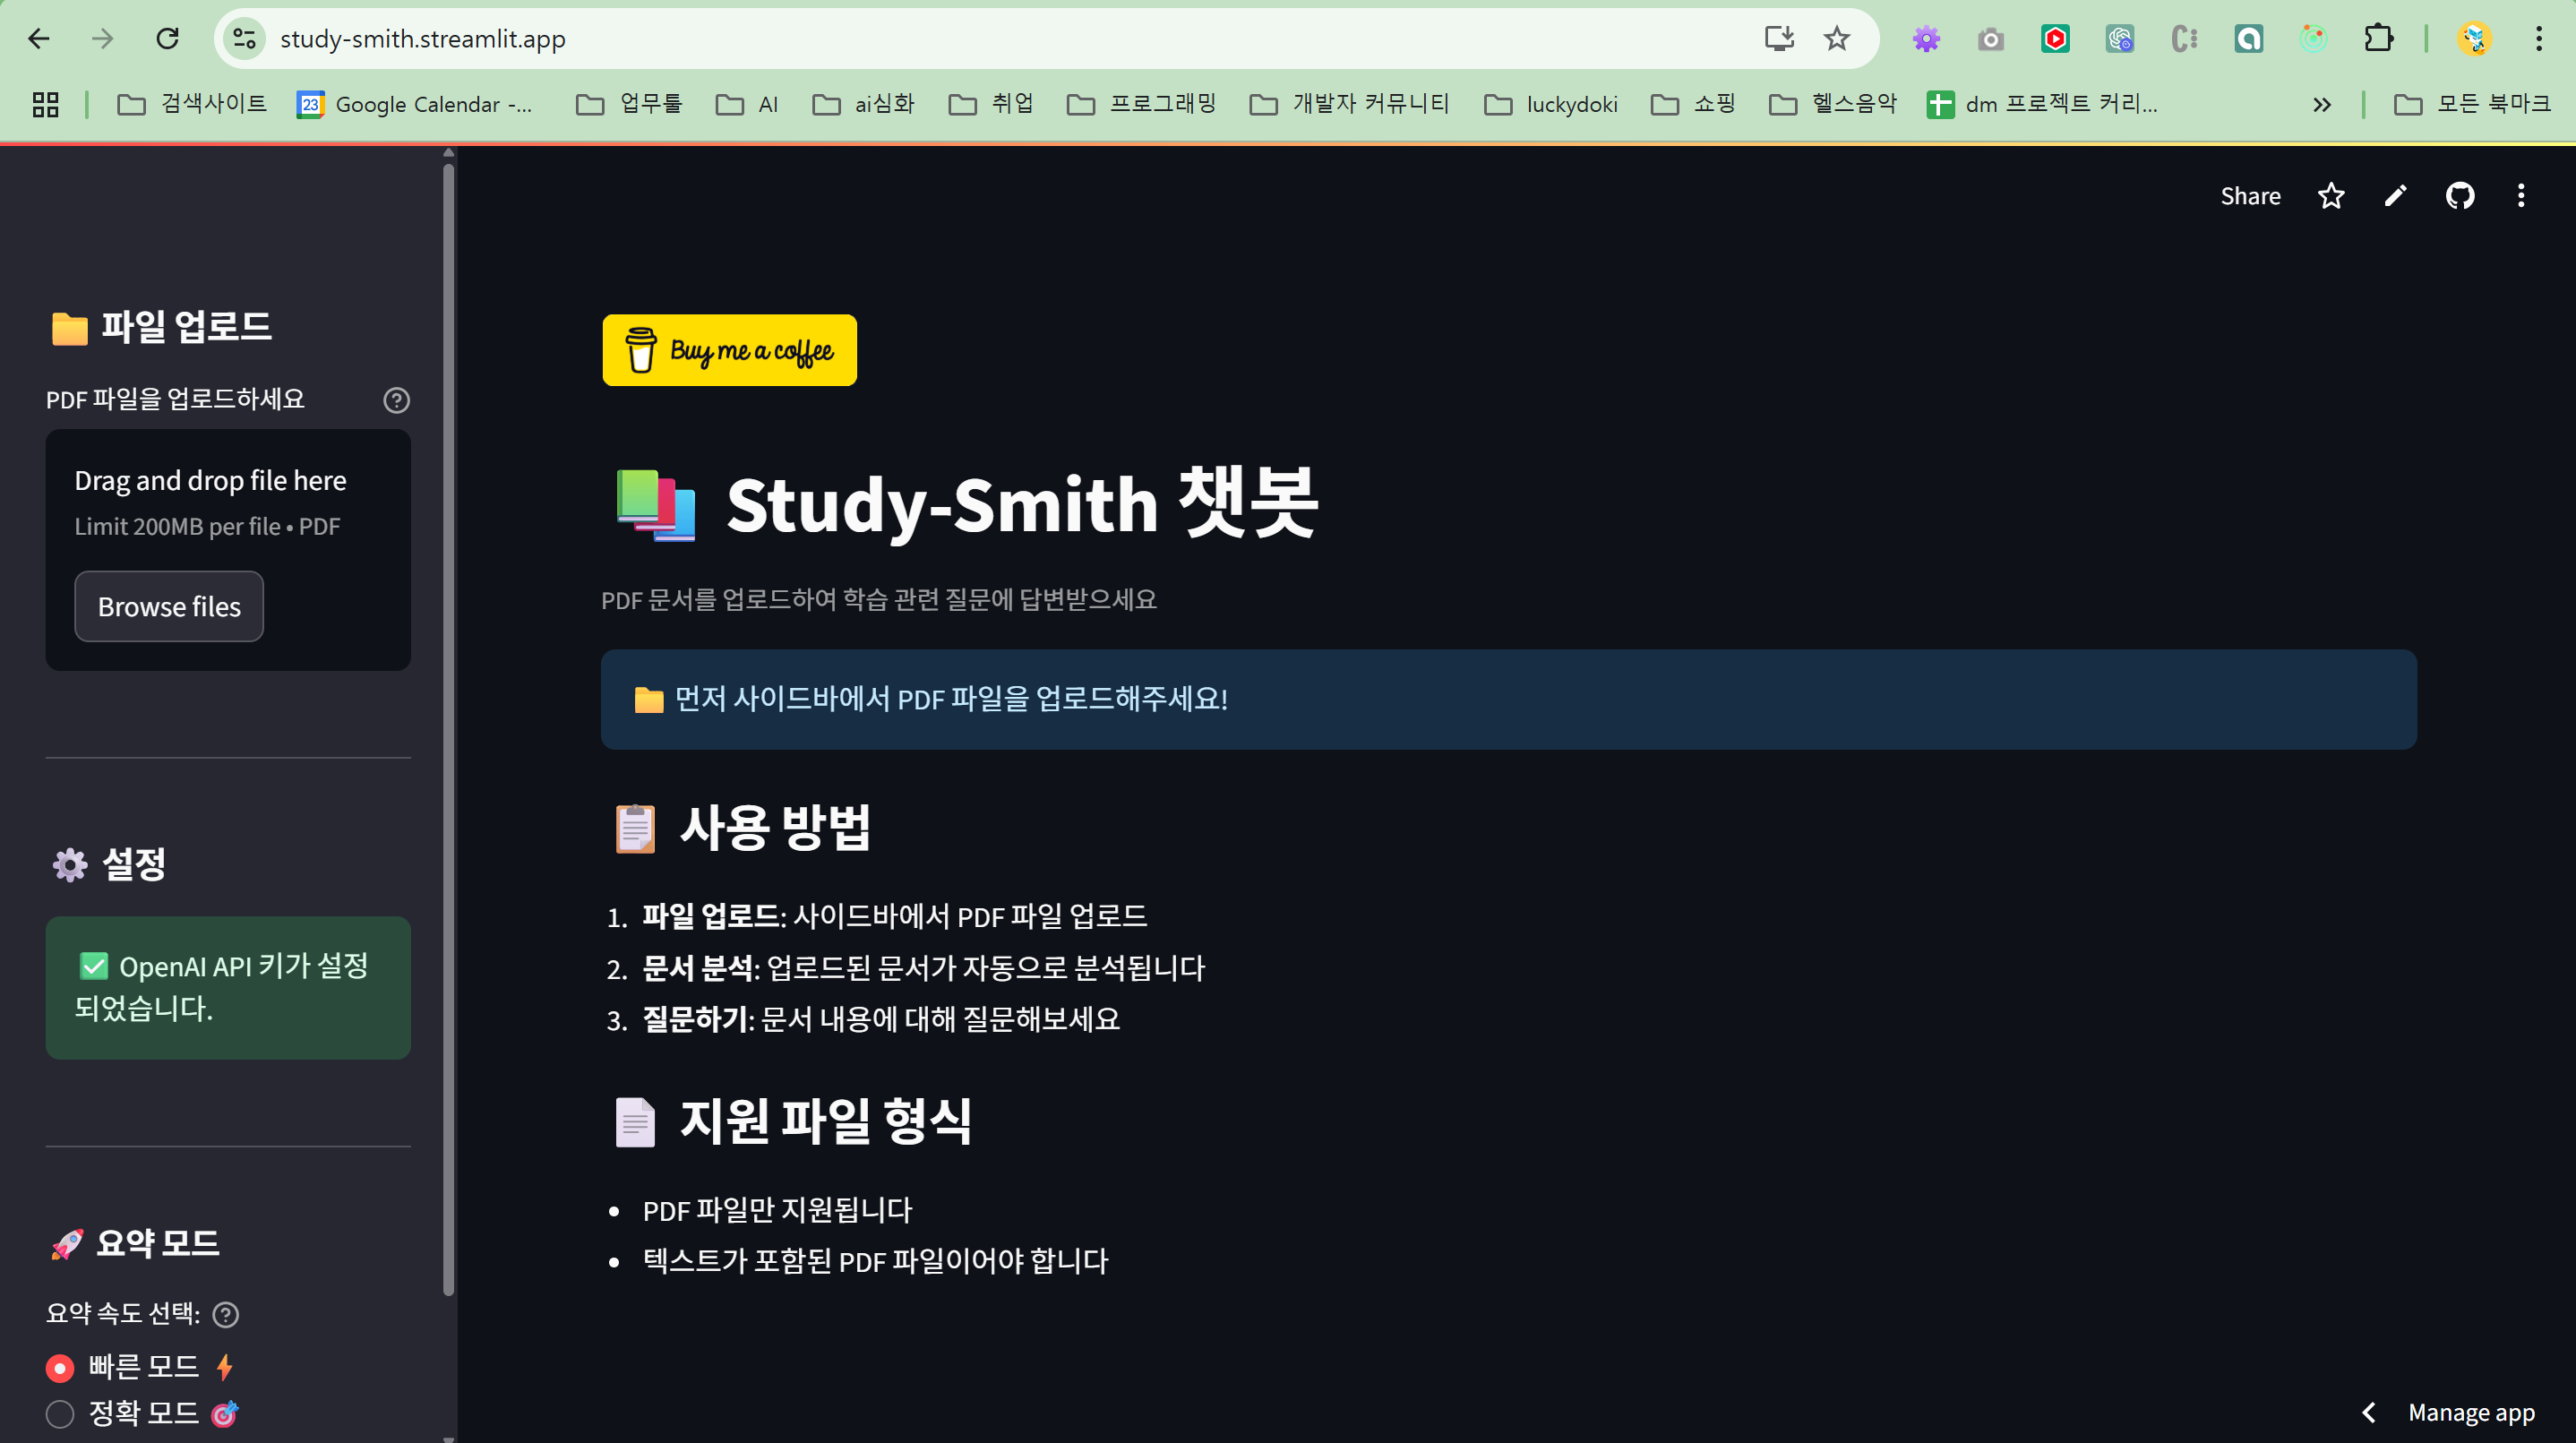Image resolution: width=2576 pixels, height=1443 pixels.
Task: Open Streamlit three-dot app menu
Action: pyautogui.click(x=2521, y=196)
